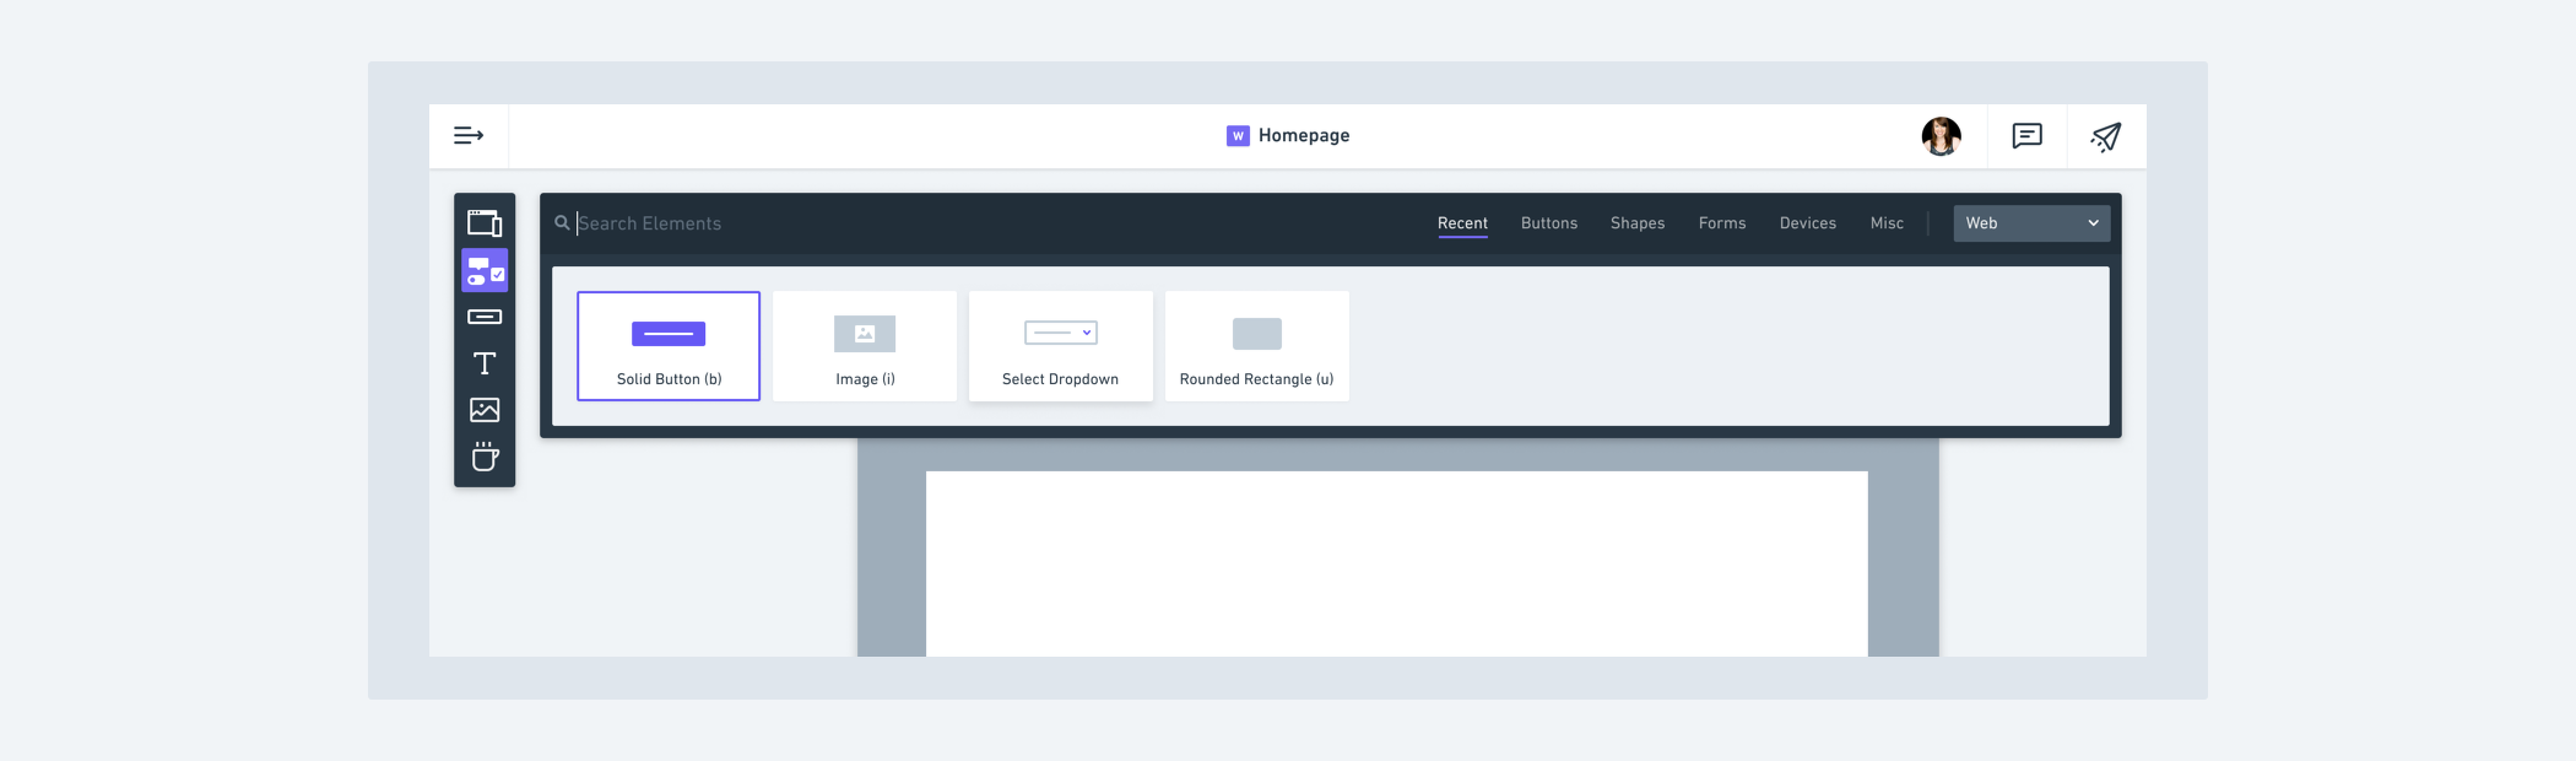
Task: Select the Misc tab
Action: (x=1886, y=222)
